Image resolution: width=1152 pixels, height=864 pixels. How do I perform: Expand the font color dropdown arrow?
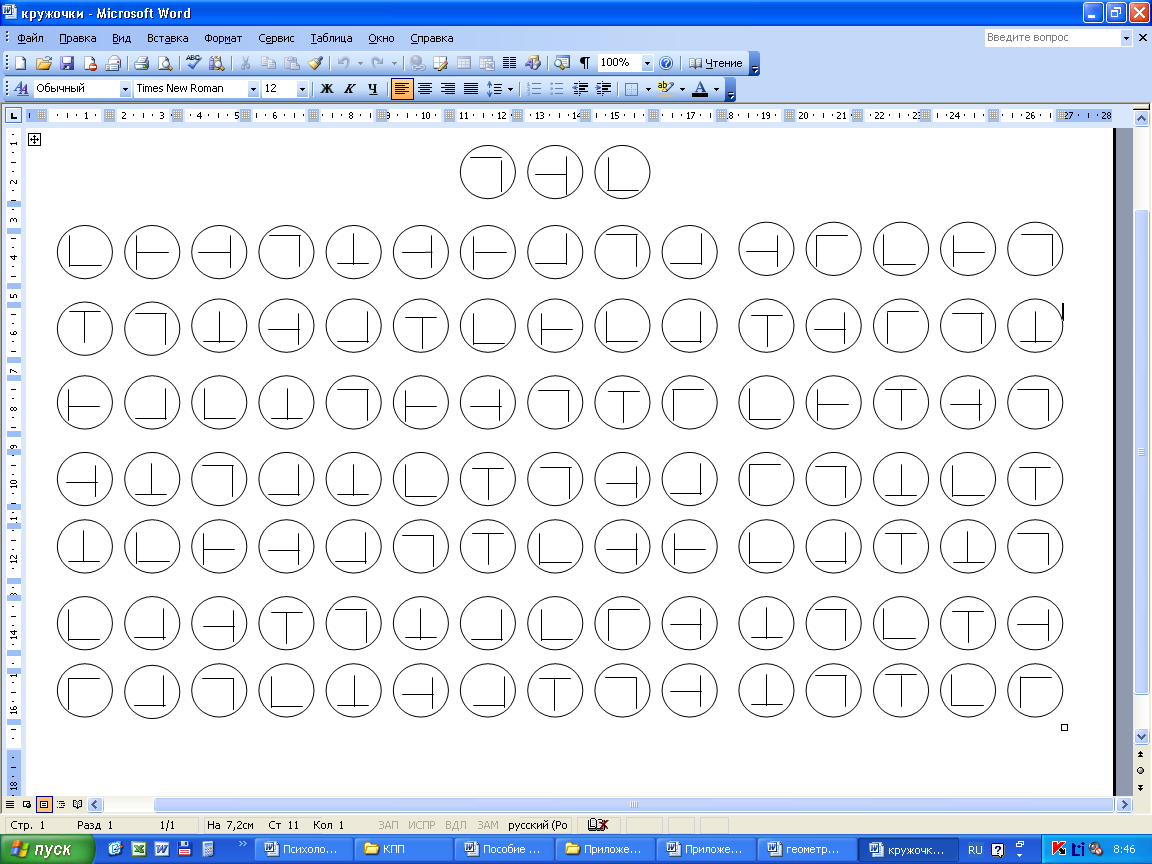pos(716,89)
